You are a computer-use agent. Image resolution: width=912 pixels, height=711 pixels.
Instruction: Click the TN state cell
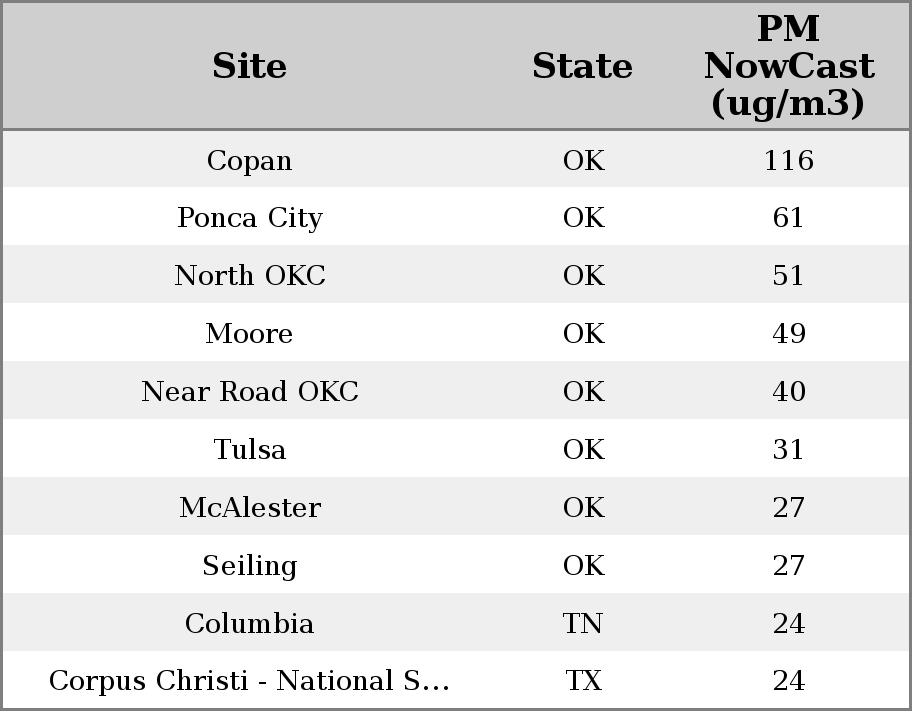coord(583,624)
